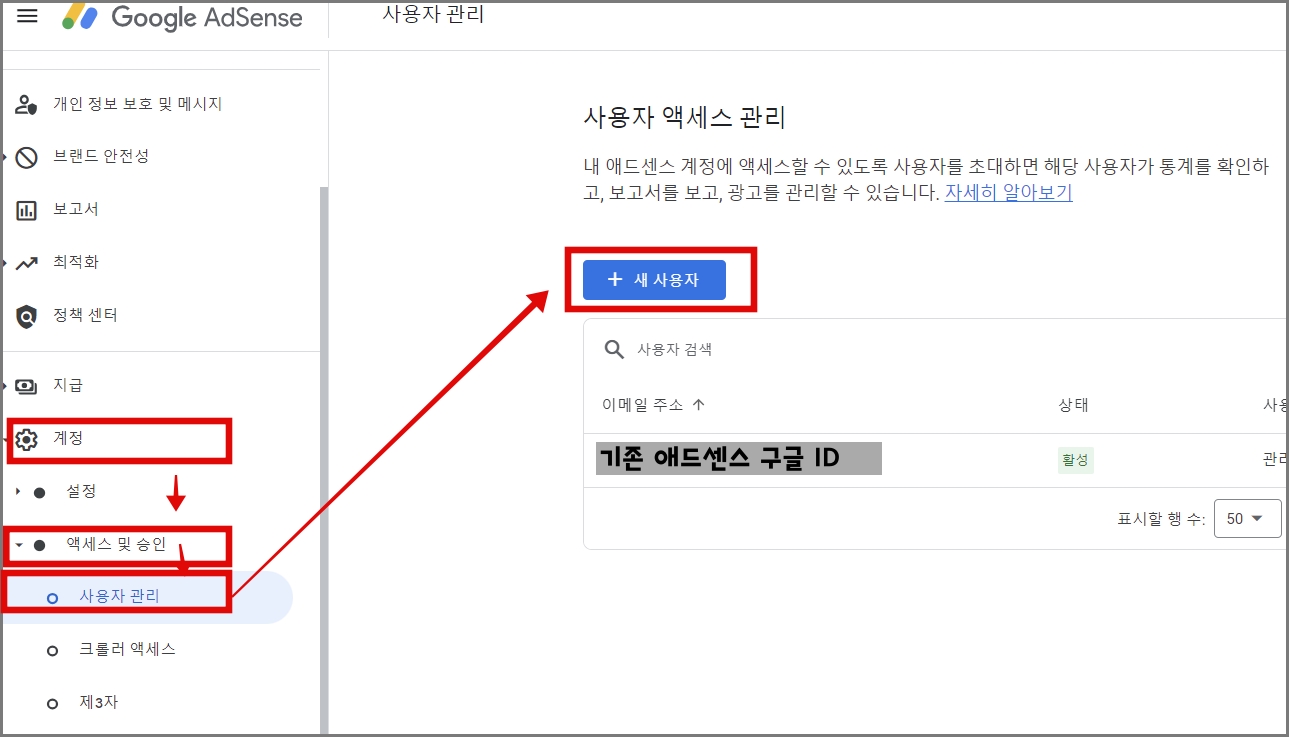The width and height of the screenshot is (1289, 737).
Task: Open 브랜드 안전성 menu item
Action: (x=101, y=157)
